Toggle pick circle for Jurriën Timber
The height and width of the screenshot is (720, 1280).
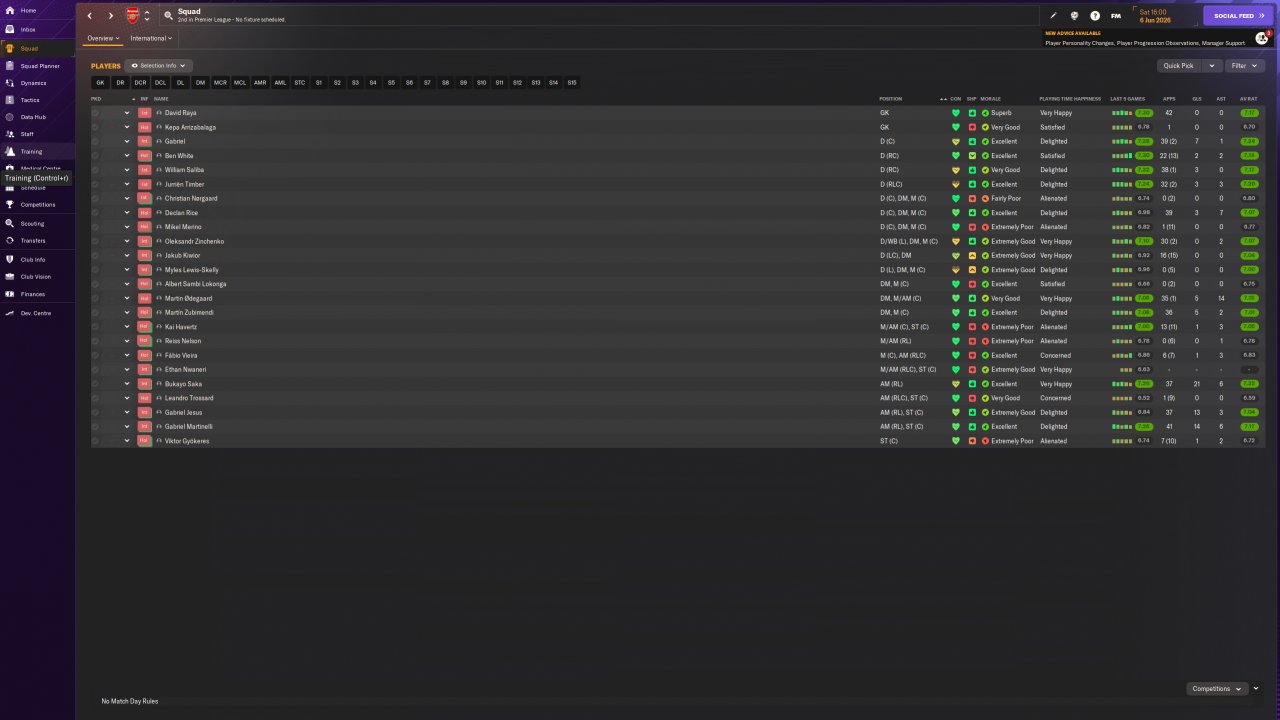pyautogui.click(x=96, y=184)
